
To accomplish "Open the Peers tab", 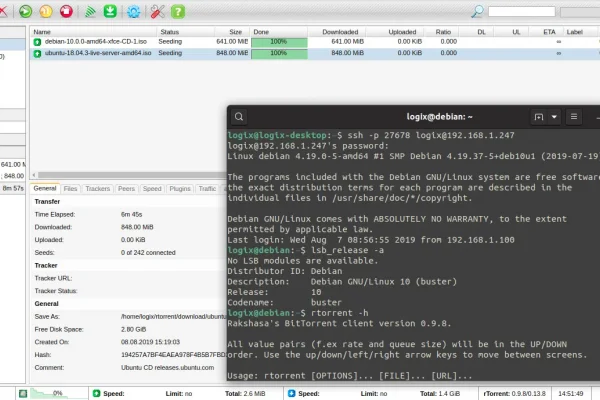I will [x=126, y=189].
